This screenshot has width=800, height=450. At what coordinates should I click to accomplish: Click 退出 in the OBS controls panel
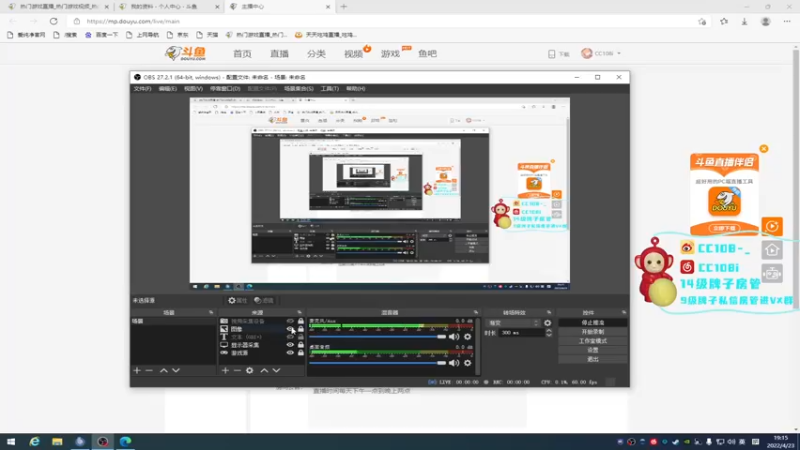[593, 360]
